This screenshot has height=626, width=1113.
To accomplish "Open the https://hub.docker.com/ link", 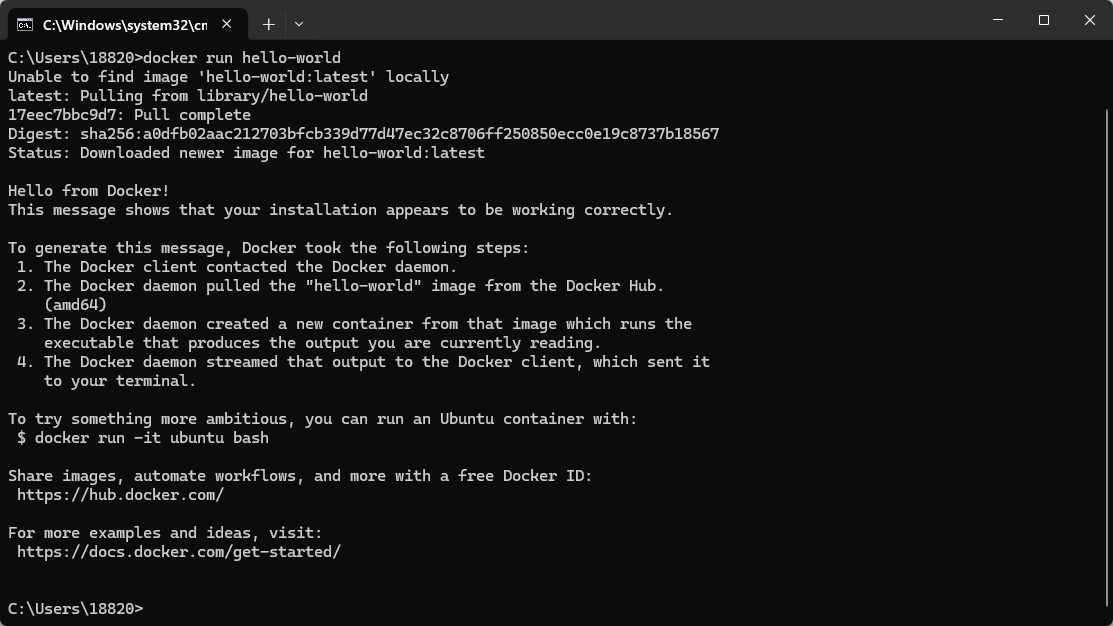I will pos(120,495).
